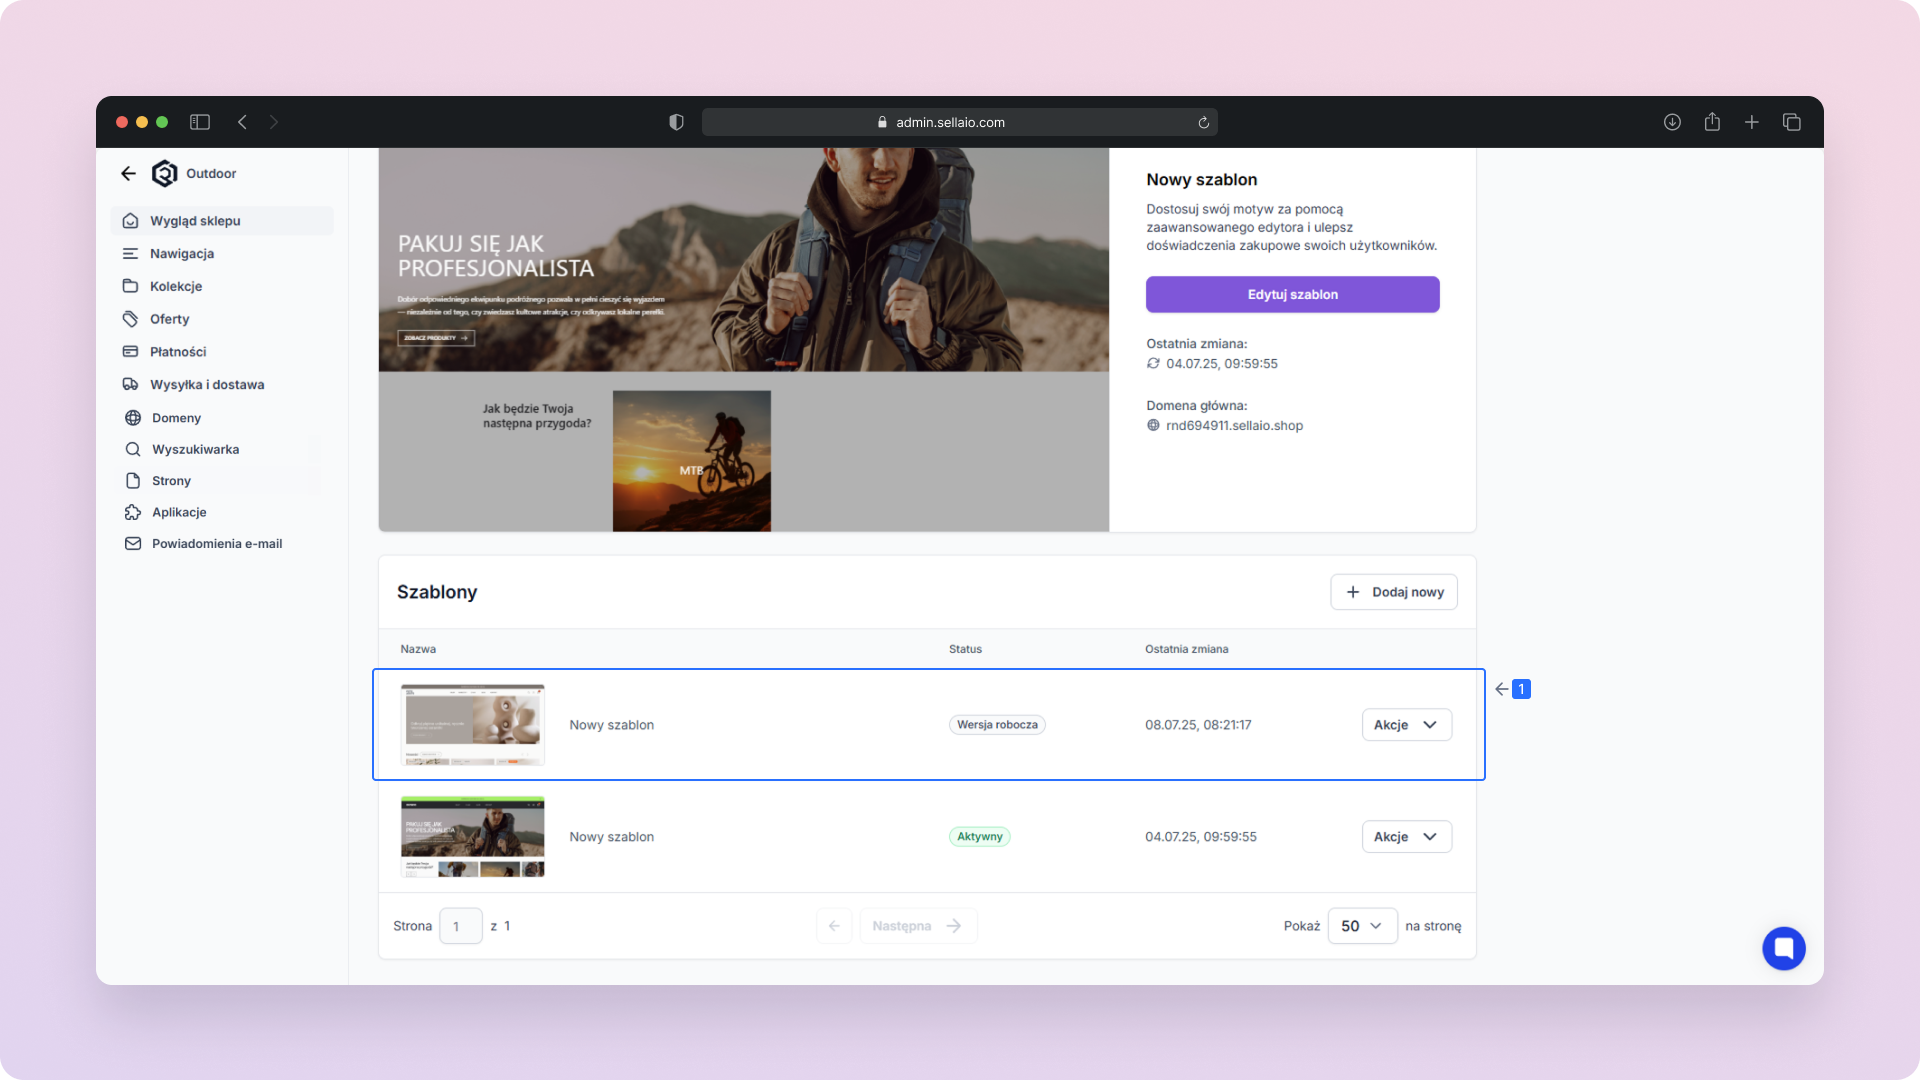Screen dimensions: 1920x1080
Task: Open Powiadomienia e-mail section
Action: pos(216,544)
